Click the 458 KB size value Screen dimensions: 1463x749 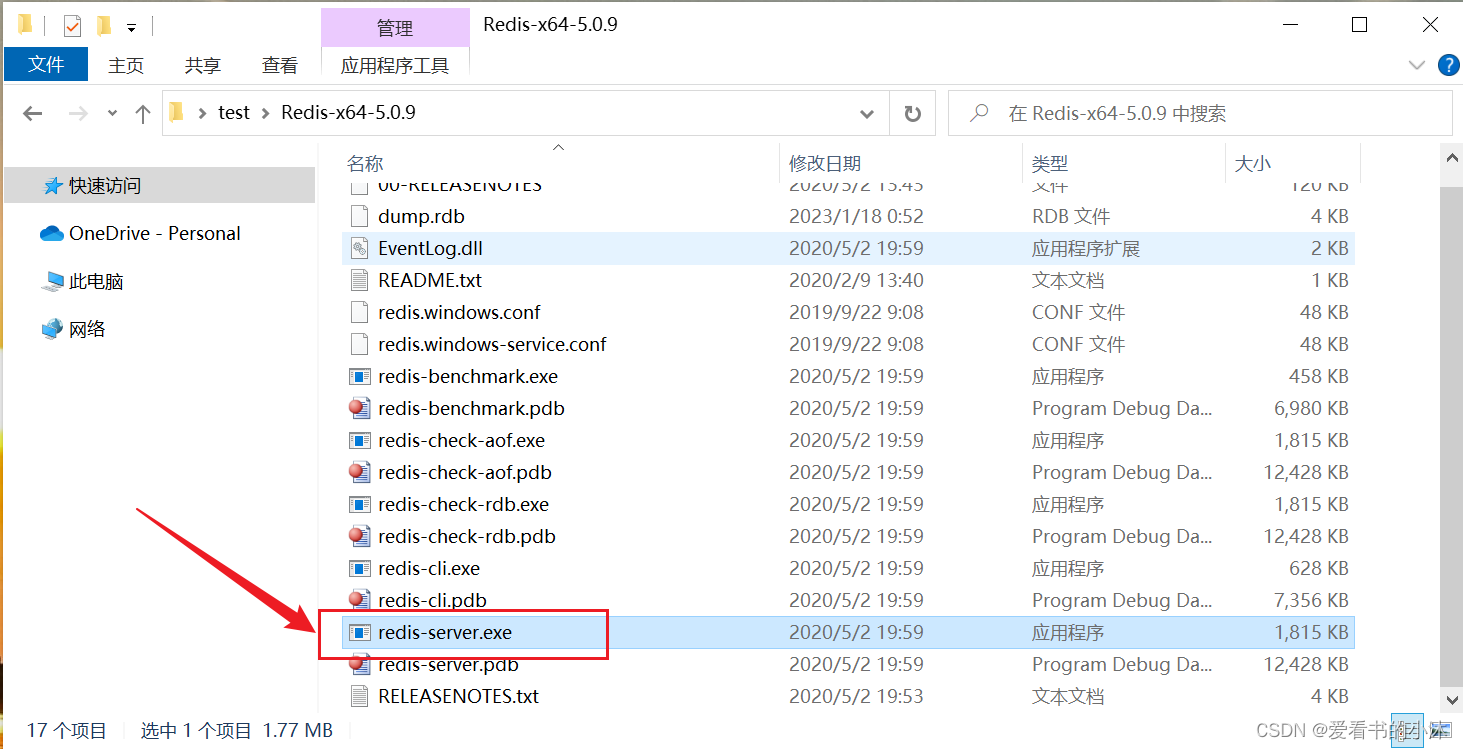click(x=1318, y=376)
